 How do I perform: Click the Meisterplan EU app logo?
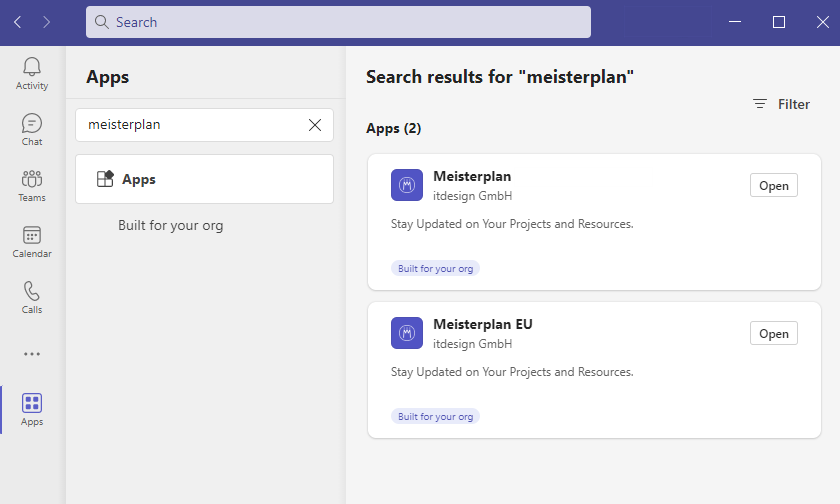(407, 333)
